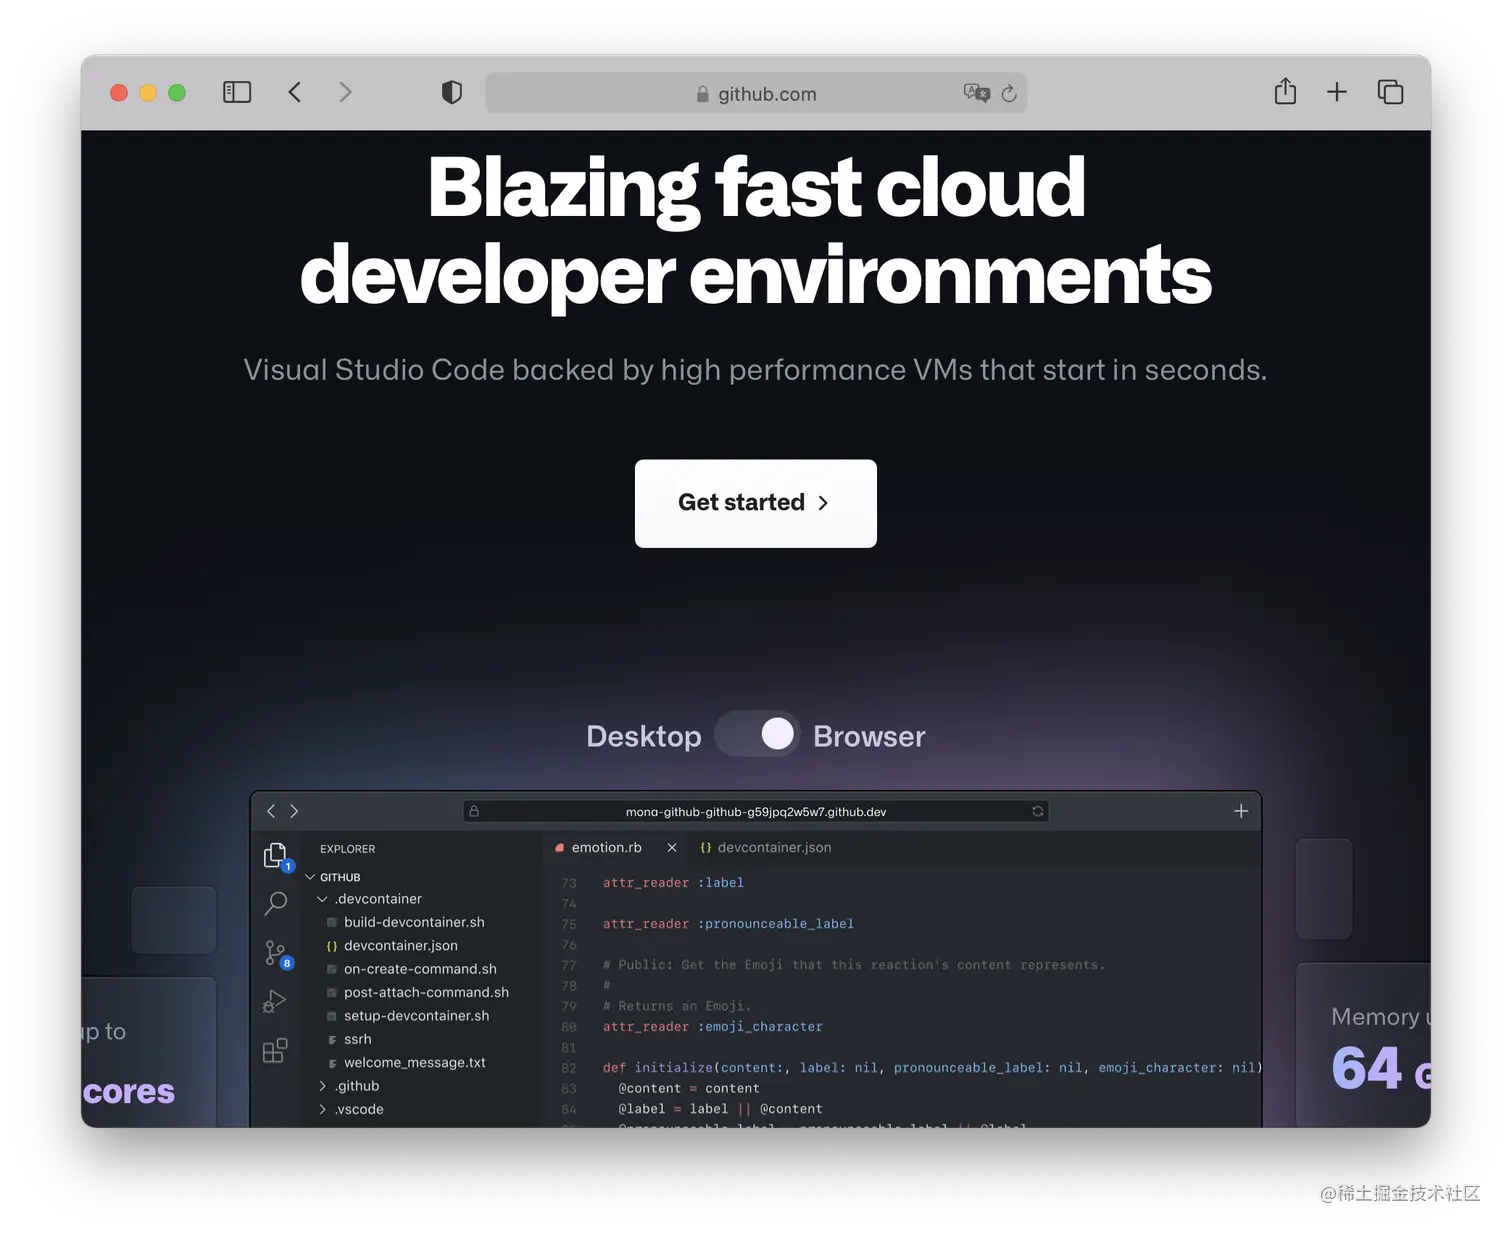Open Safari privacy shield report

(x=452, y=92)
